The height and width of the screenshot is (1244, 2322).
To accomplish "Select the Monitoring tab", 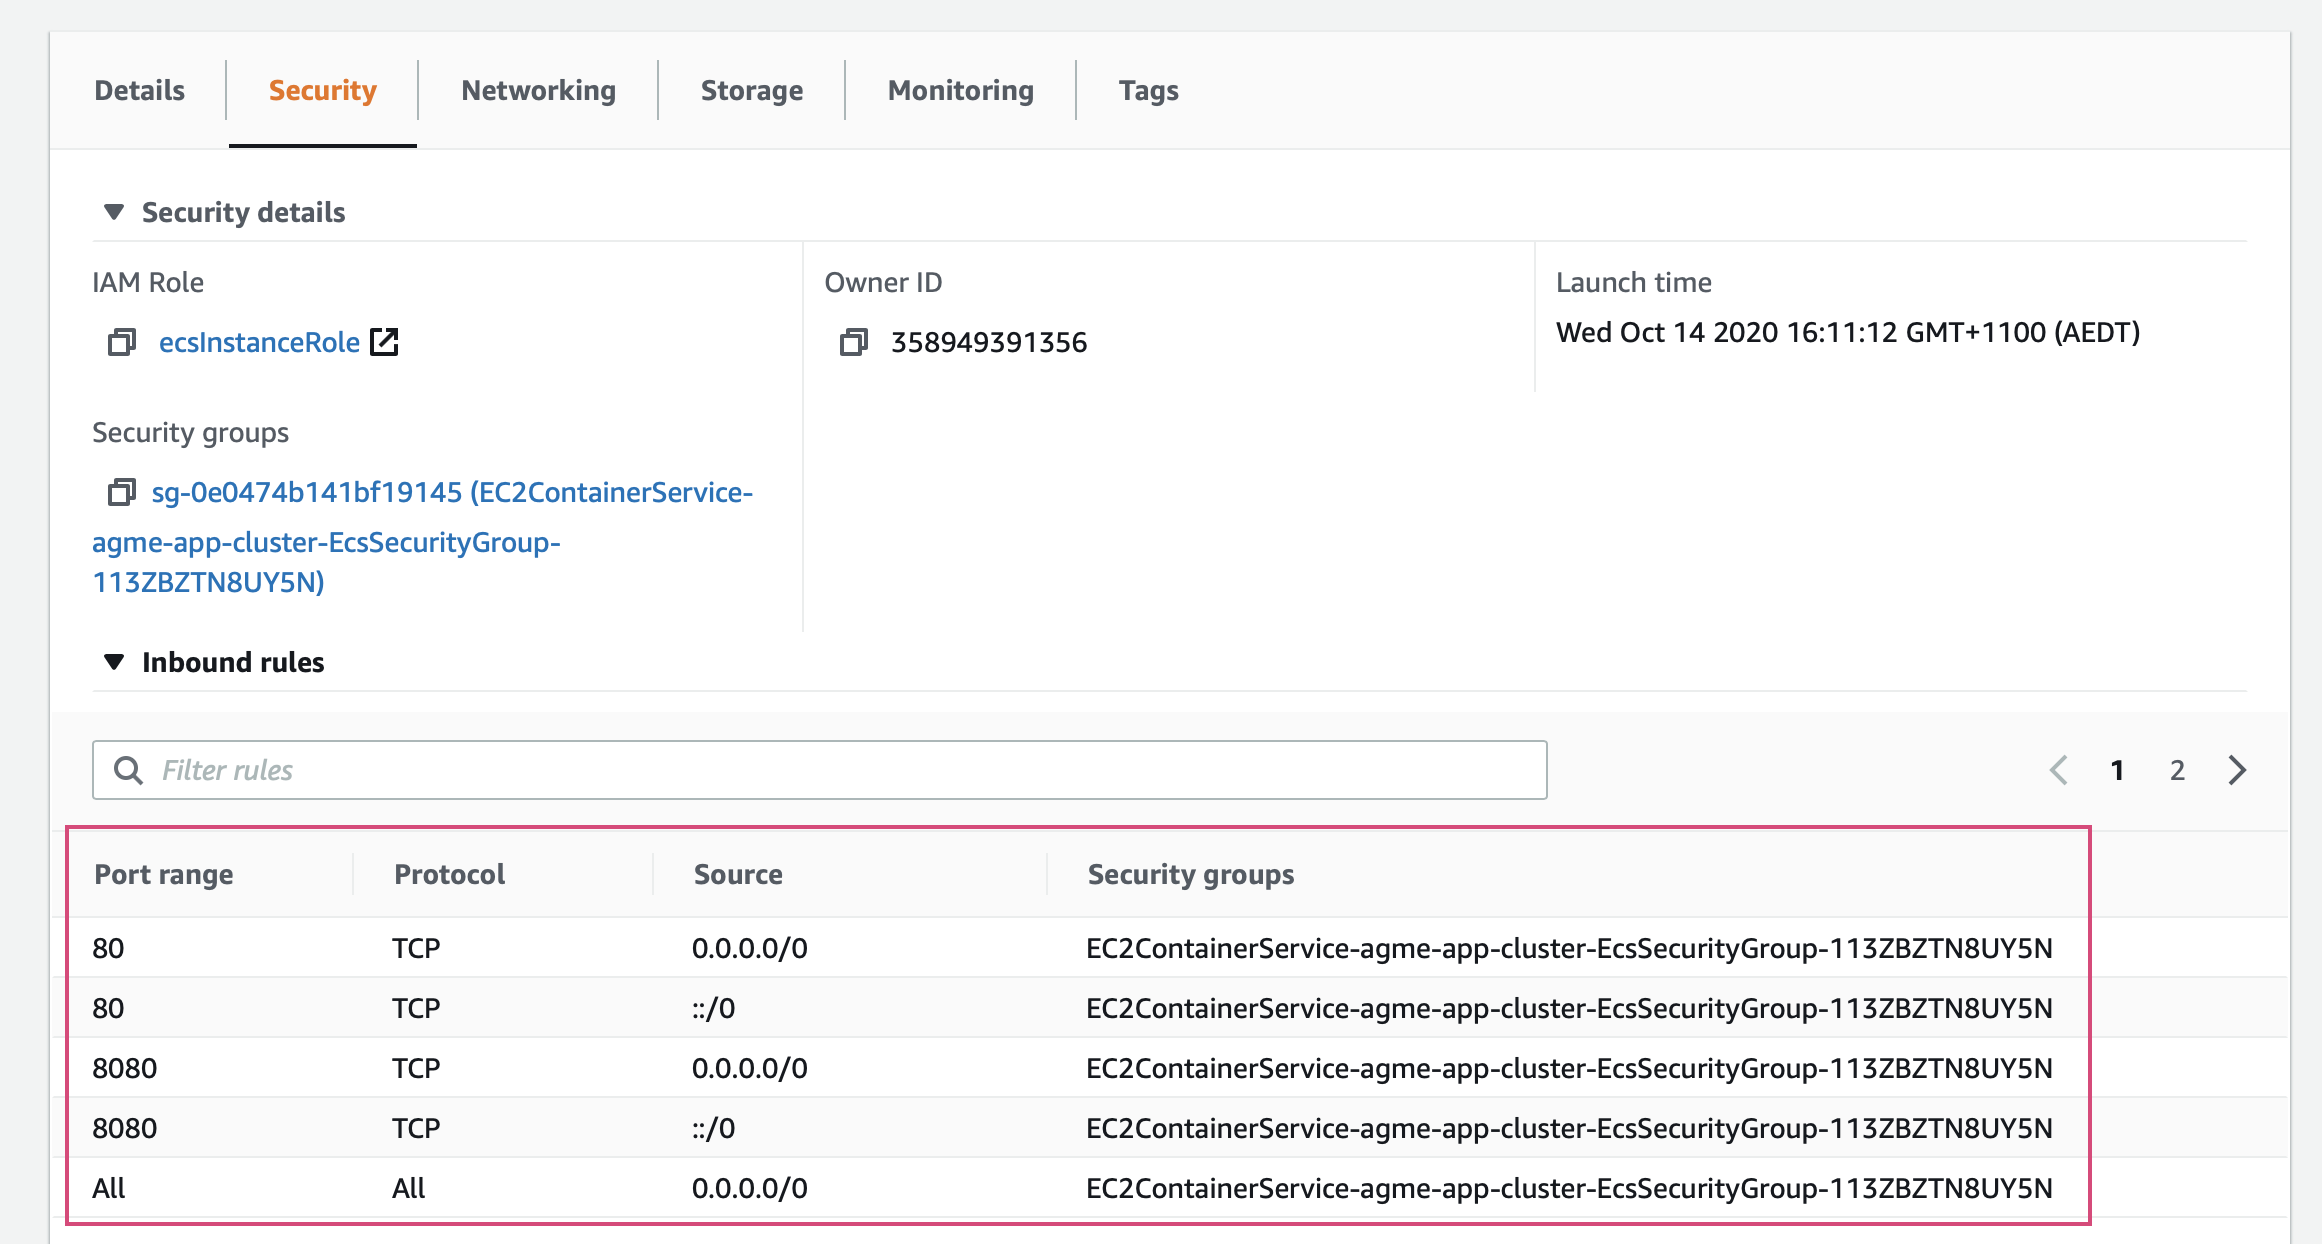I will pyautogui.click(x=960, y=91).
